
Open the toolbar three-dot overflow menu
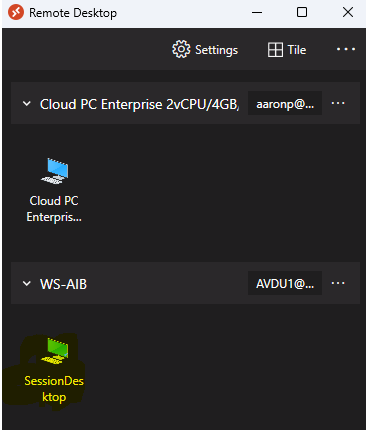pos(346,49)
